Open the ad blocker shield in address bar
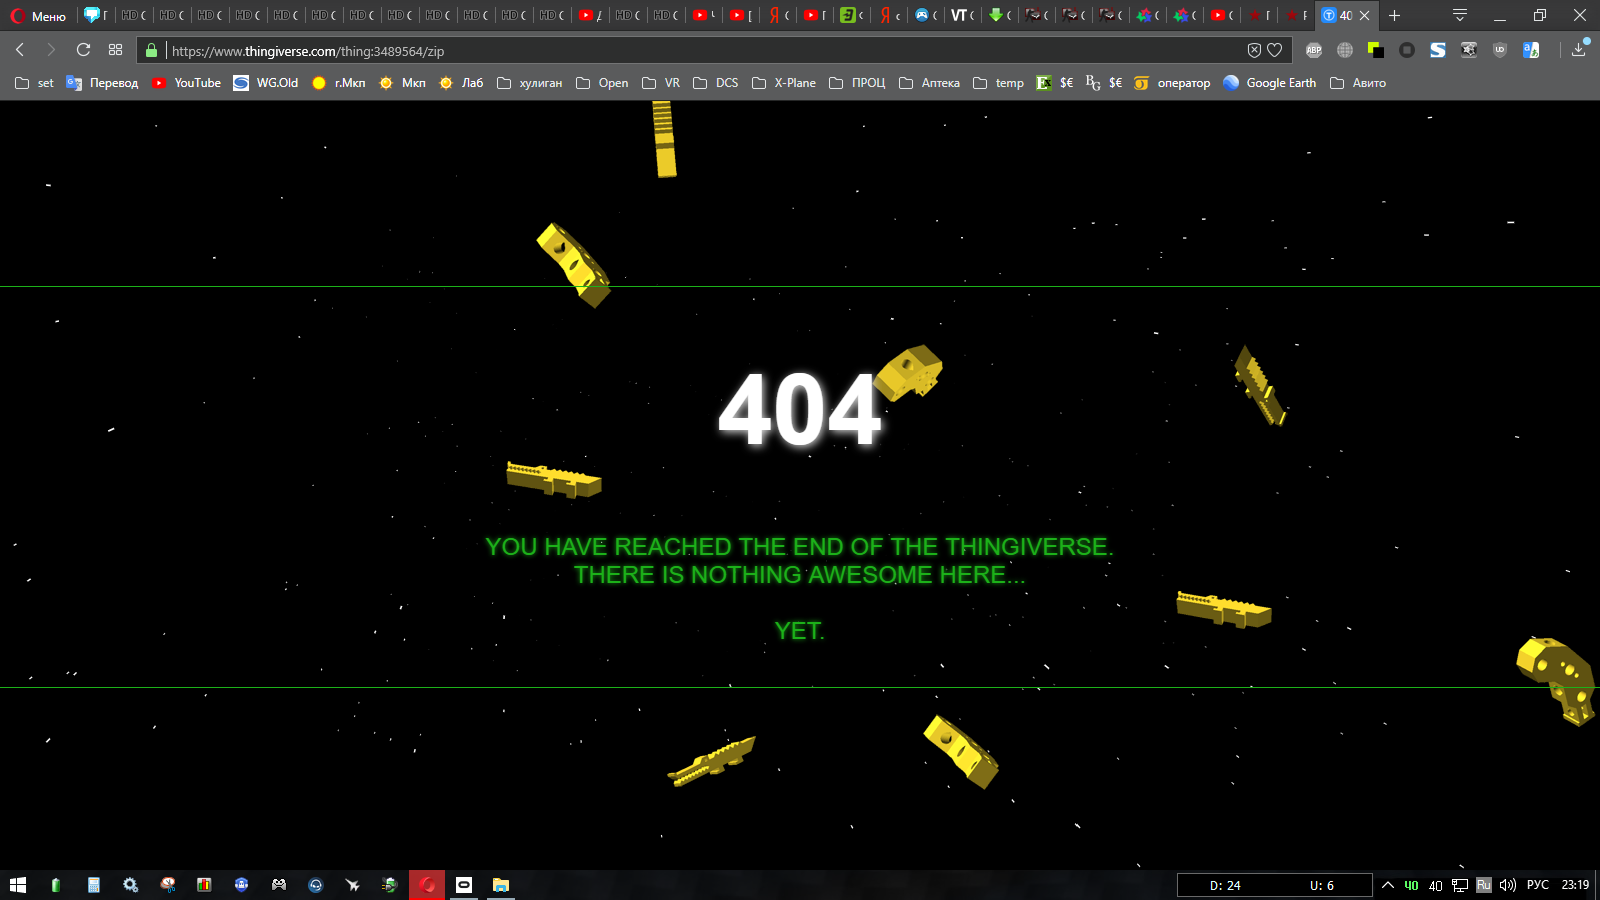 coord(1254,50)
